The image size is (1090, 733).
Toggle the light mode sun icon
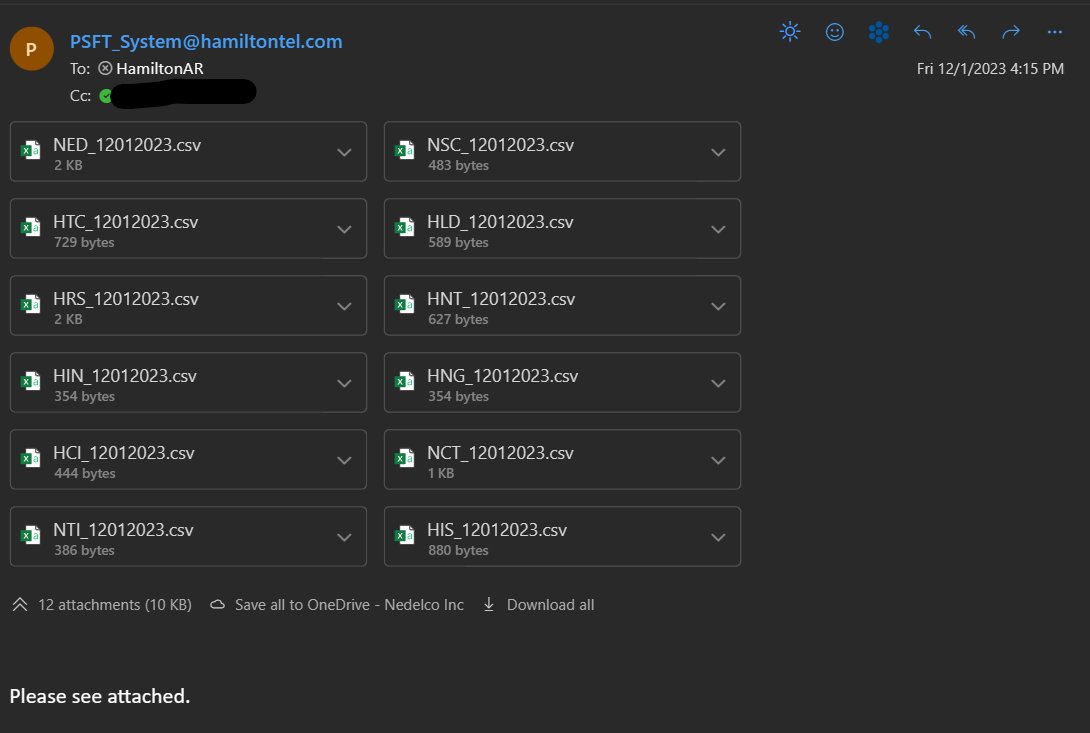click(790, 32)
